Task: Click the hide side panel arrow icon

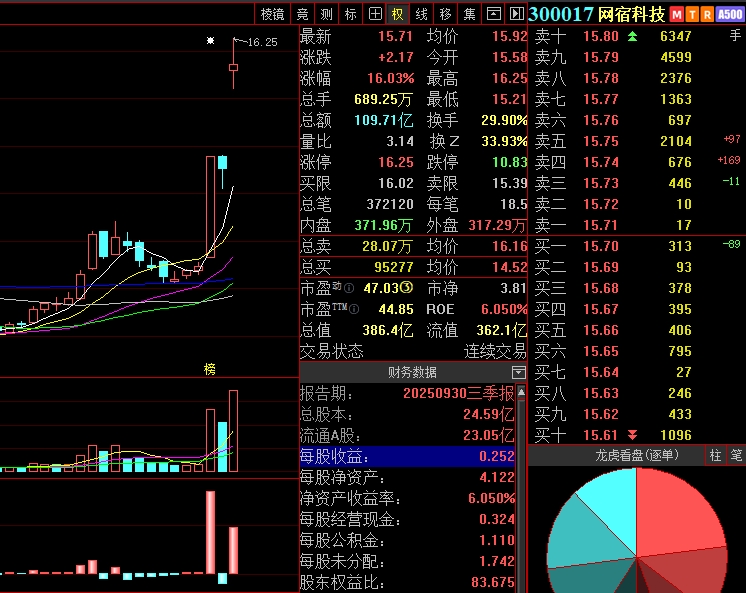Action: pos(516,14)
